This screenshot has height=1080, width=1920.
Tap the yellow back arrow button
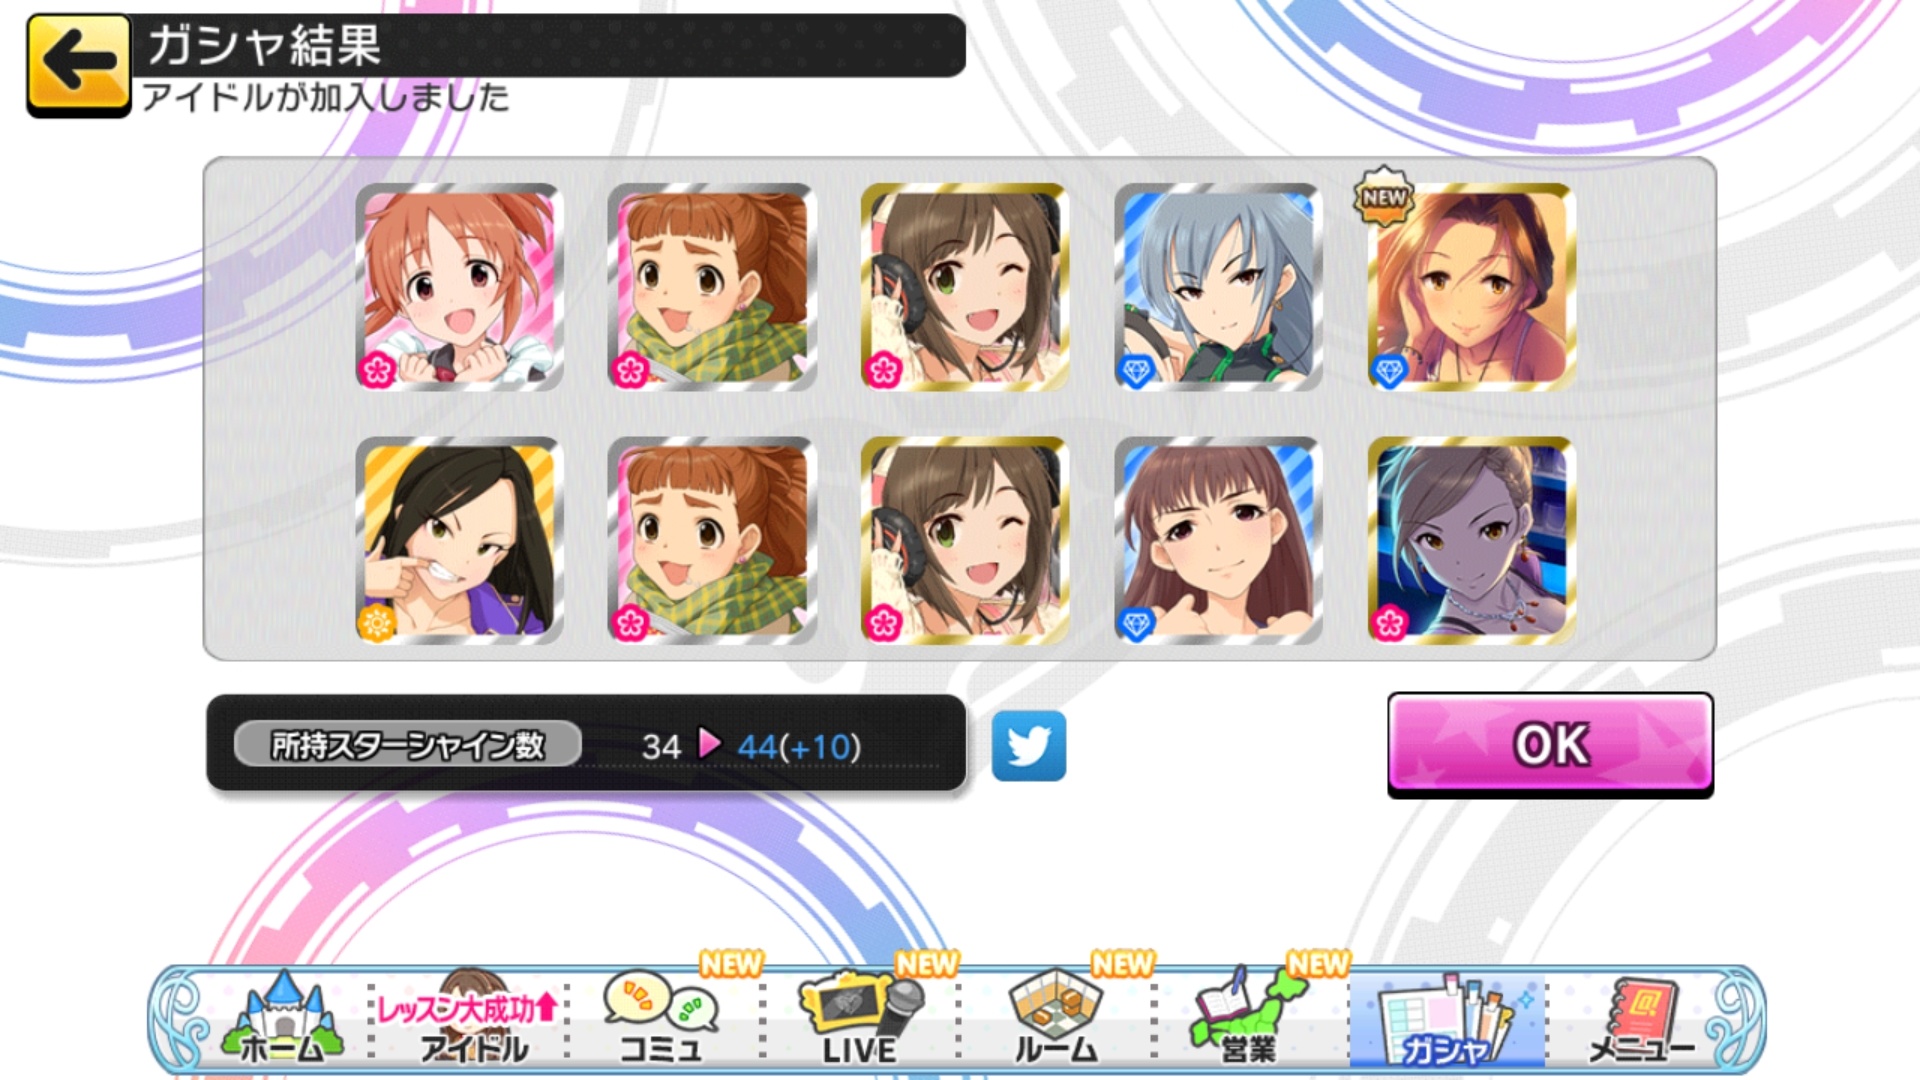pyautogui.click(x=79, y=66)
